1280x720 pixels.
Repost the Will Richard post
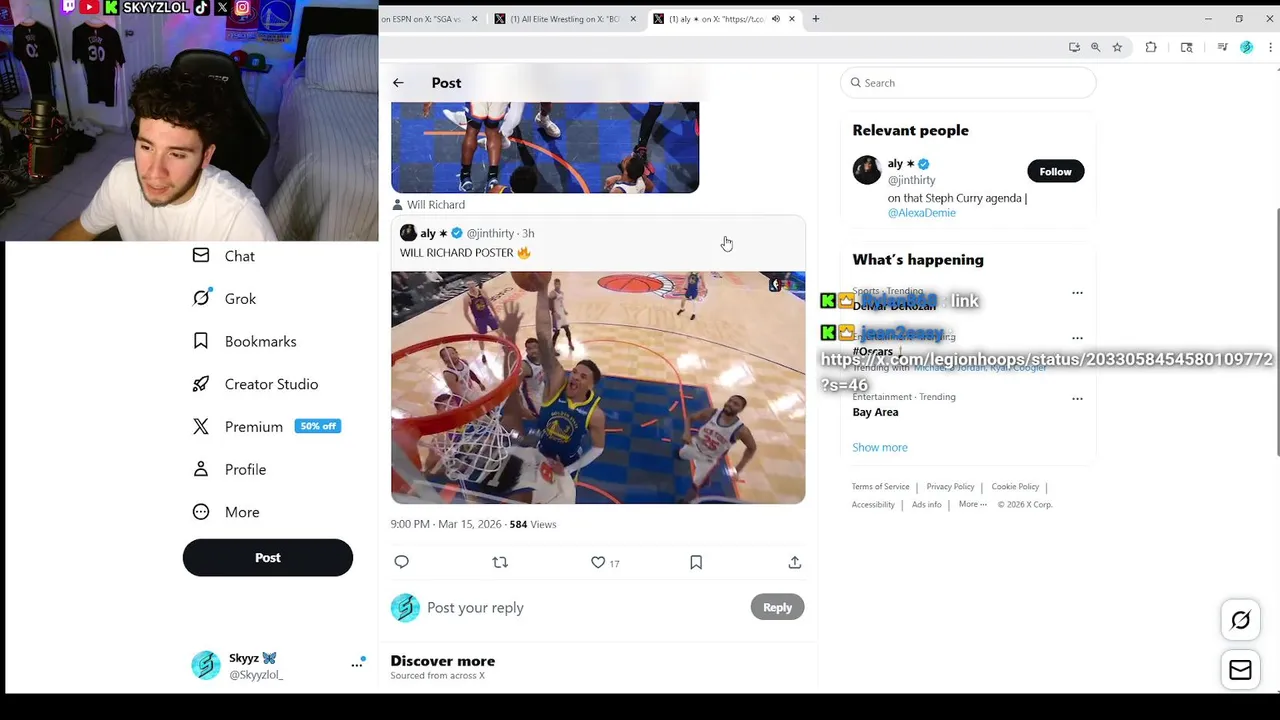click(500, 562)
